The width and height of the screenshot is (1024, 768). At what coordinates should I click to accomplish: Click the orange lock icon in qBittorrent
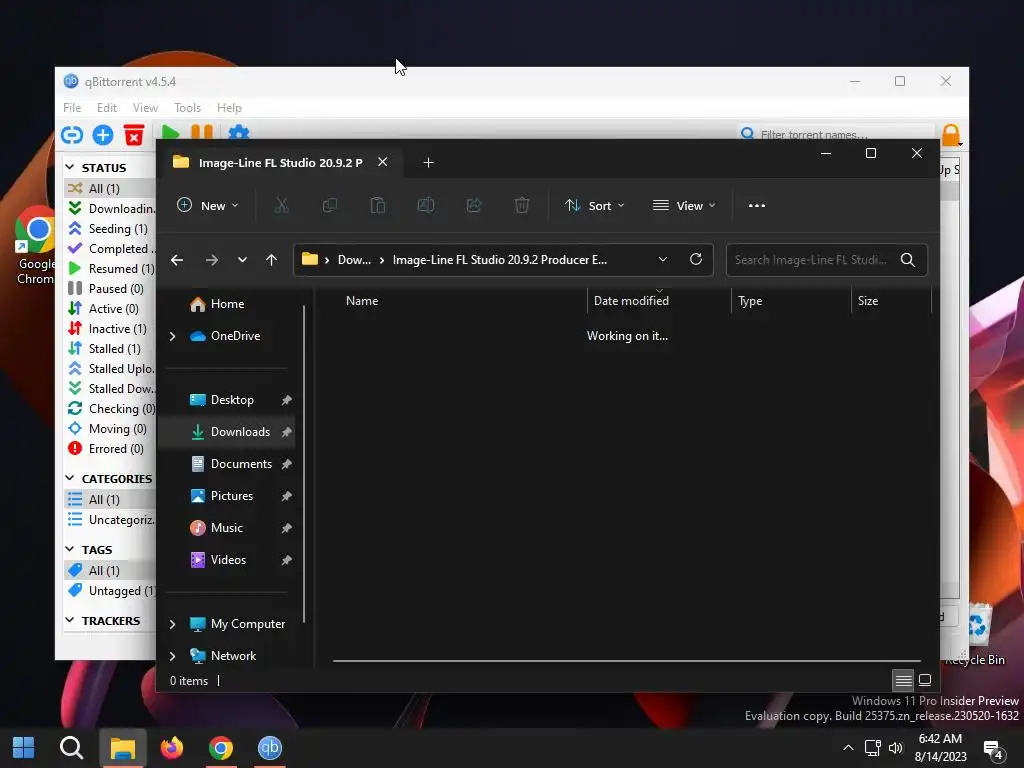[951, 135]
